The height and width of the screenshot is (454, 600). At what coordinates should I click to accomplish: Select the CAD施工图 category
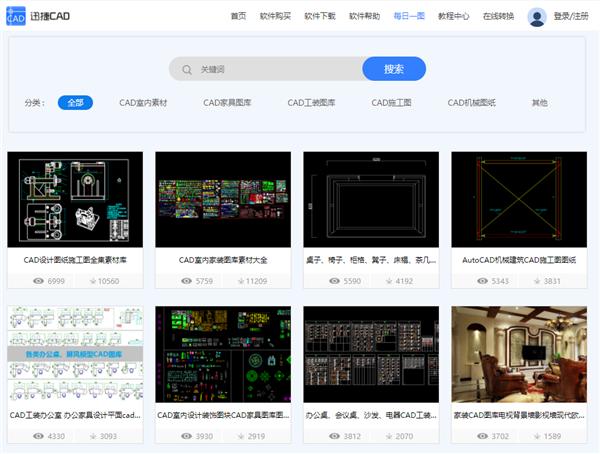tap(391, 103)
